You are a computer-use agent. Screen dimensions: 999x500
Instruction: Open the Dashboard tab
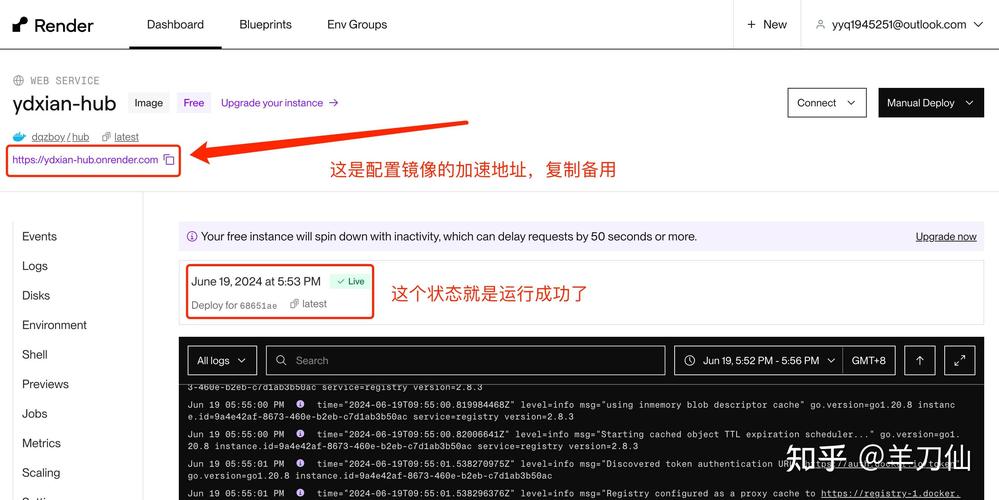click(x=175, y=24)
